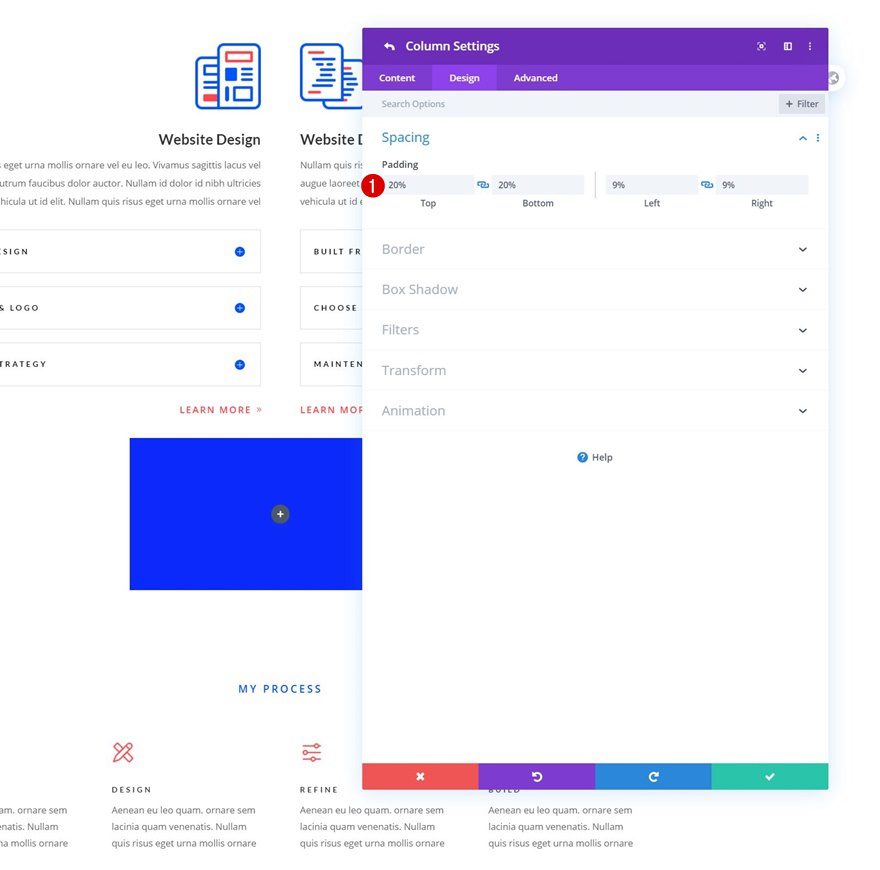880x870 pixels.
Task: Expand the Border section
Action: click(595, 249)
